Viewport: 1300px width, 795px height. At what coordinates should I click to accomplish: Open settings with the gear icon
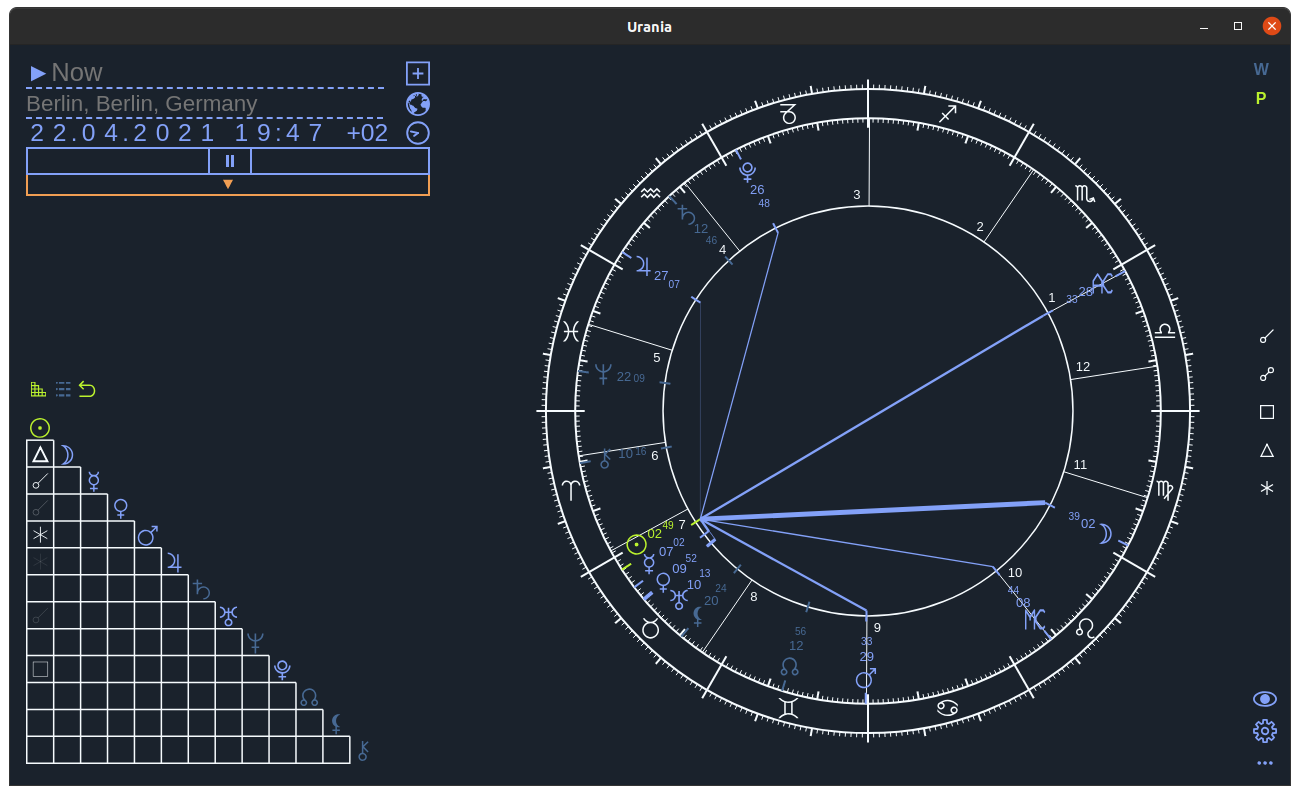tap(1265, 731)
